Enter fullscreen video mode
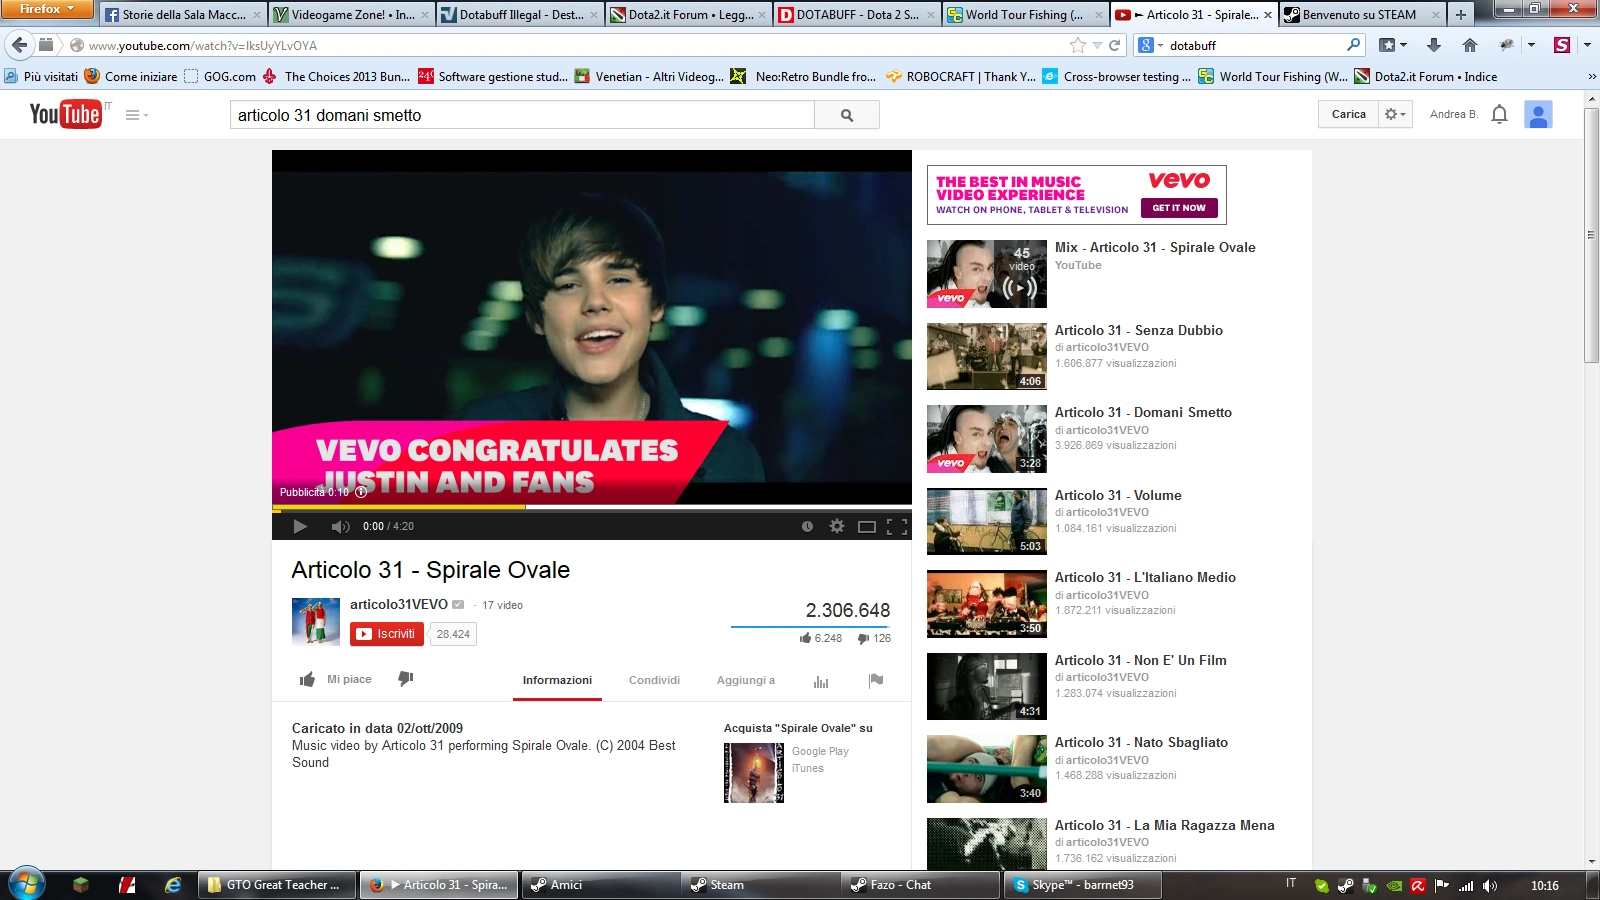The height and width of the screenshot is (900, 1600). pyautogui.click(x=897, y=526)
